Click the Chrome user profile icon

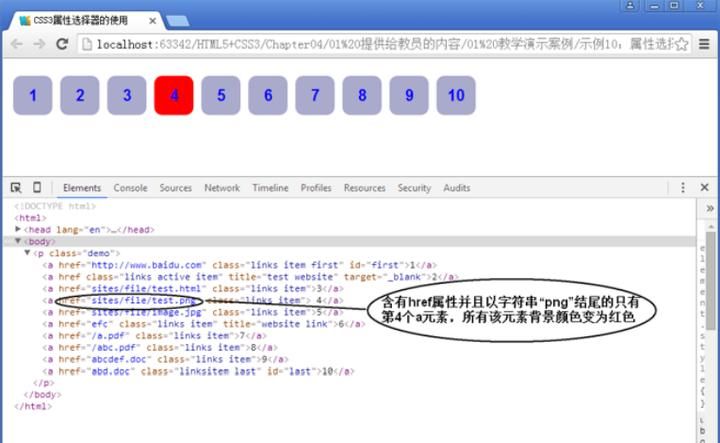(x=630, y=6)
